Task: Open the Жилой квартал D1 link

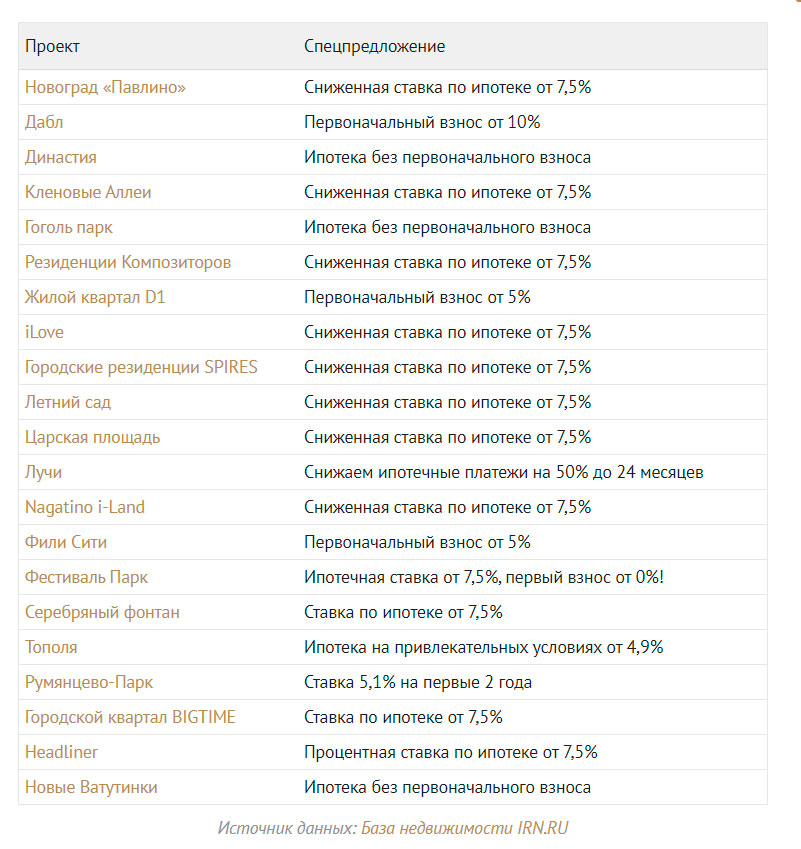Action: (95, 297)
